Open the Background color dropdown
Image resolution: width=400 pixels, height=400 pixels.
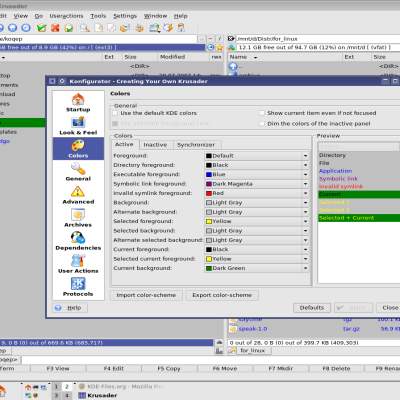click(256, 202)
